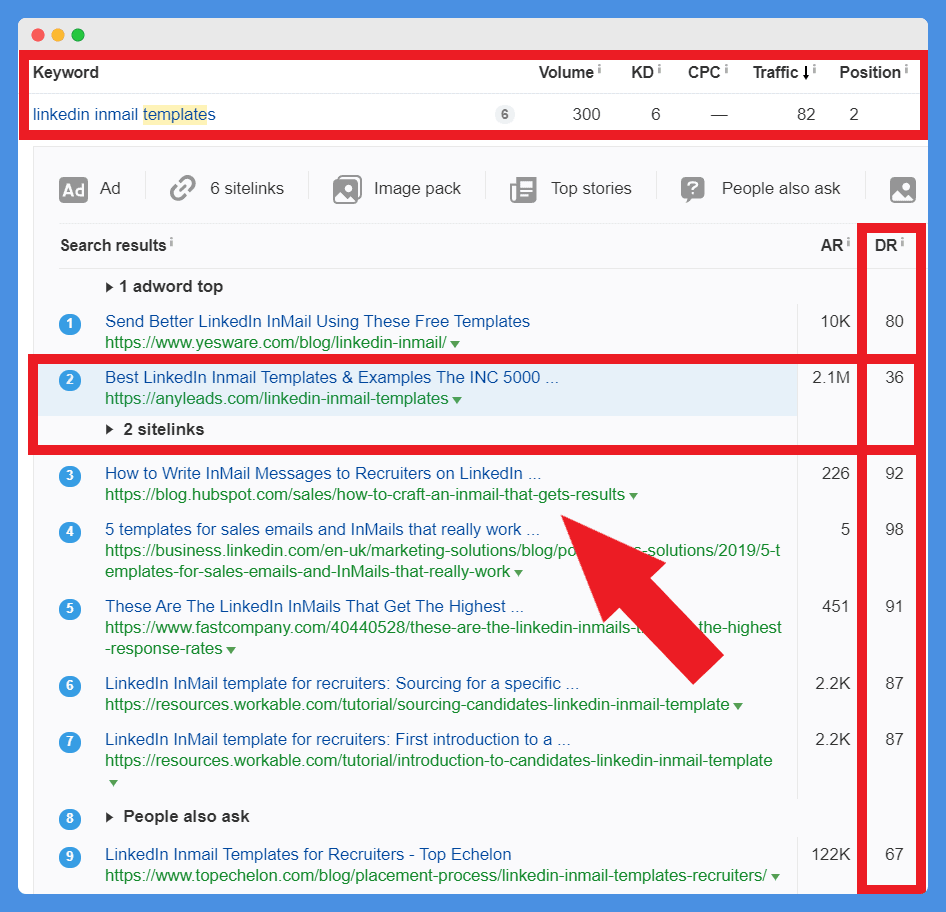
Task: Open the yesware.com blog URL
Action: coord(276,343)
